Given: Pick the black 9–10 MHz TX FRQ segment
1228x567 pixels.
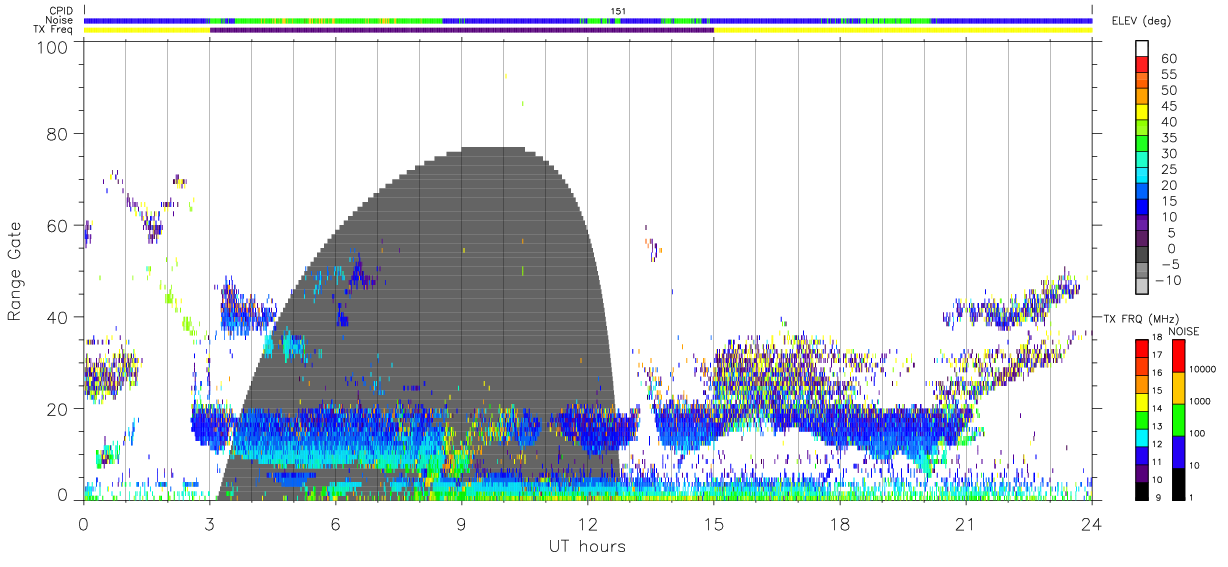Looking at the screenshot, I should (x=1143, y=491).
